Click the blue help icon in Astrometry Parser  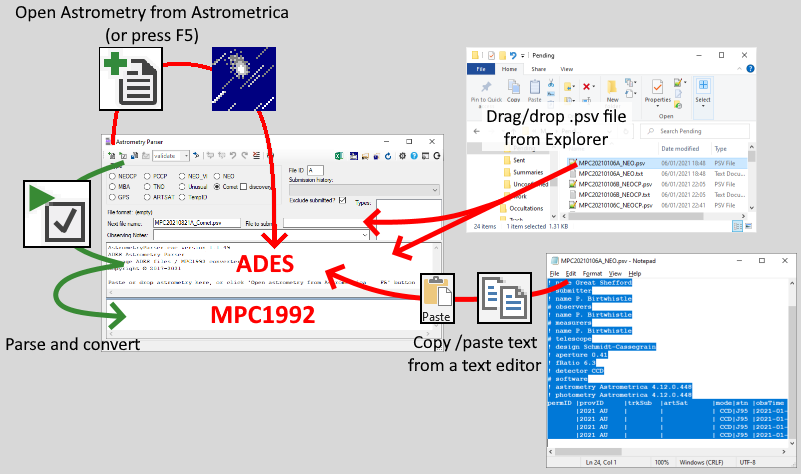[414, 156]
